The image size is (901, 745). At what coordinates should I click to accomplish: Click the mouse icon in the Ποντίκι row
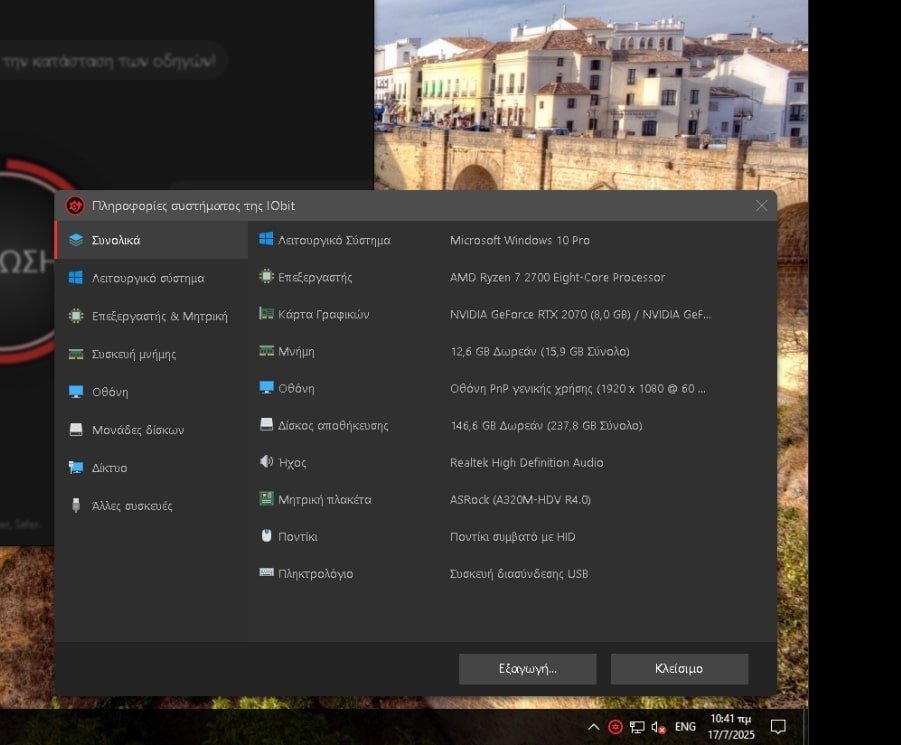tap(266, 536)
